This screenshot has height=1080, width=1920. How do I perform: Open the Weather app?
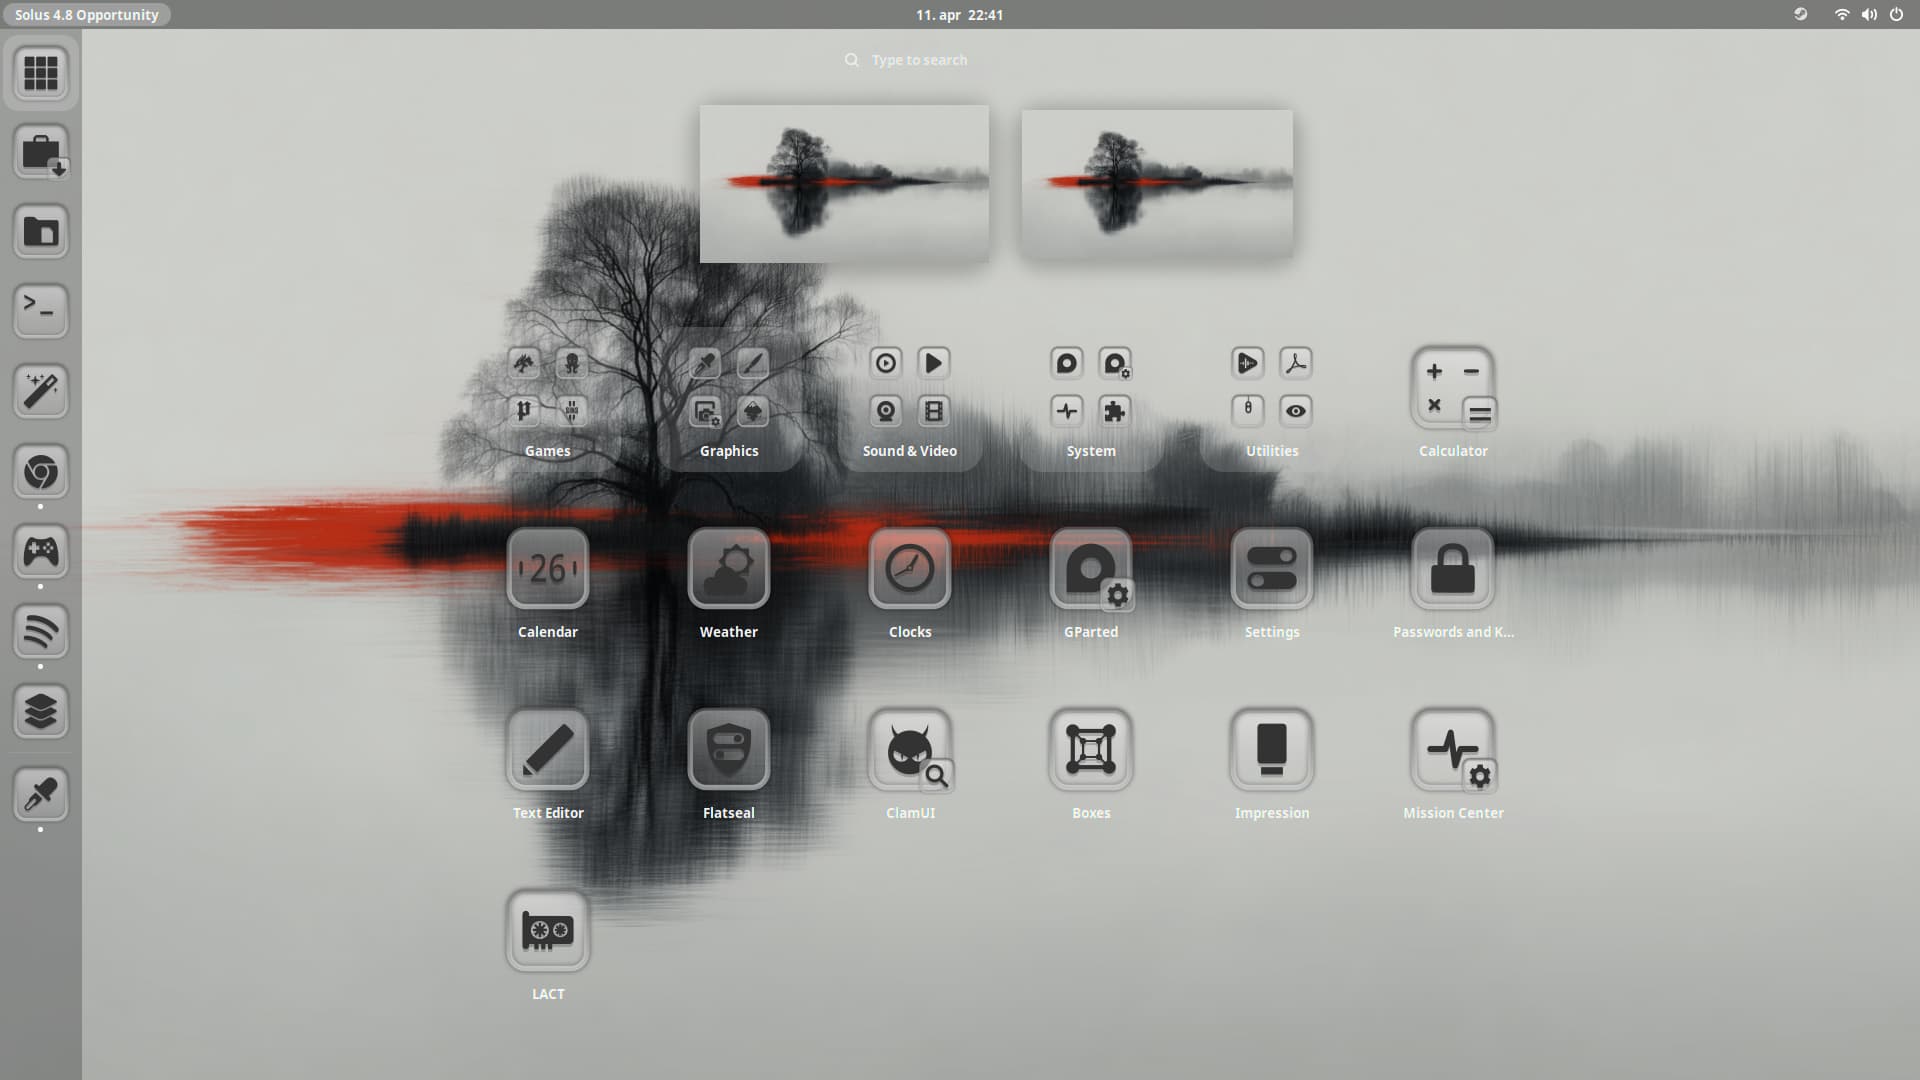click(728, 569)
